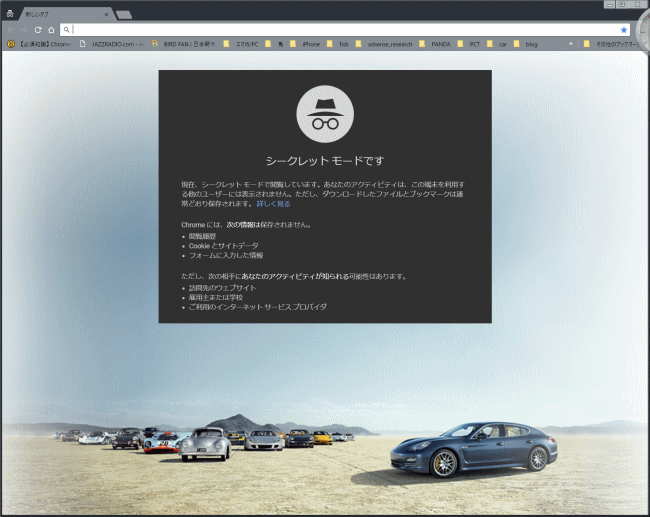This screenshot has width=650, height=517.
Task: Click the large incognito spy icon
Action: pyautogui.click(x=325, y=114)
